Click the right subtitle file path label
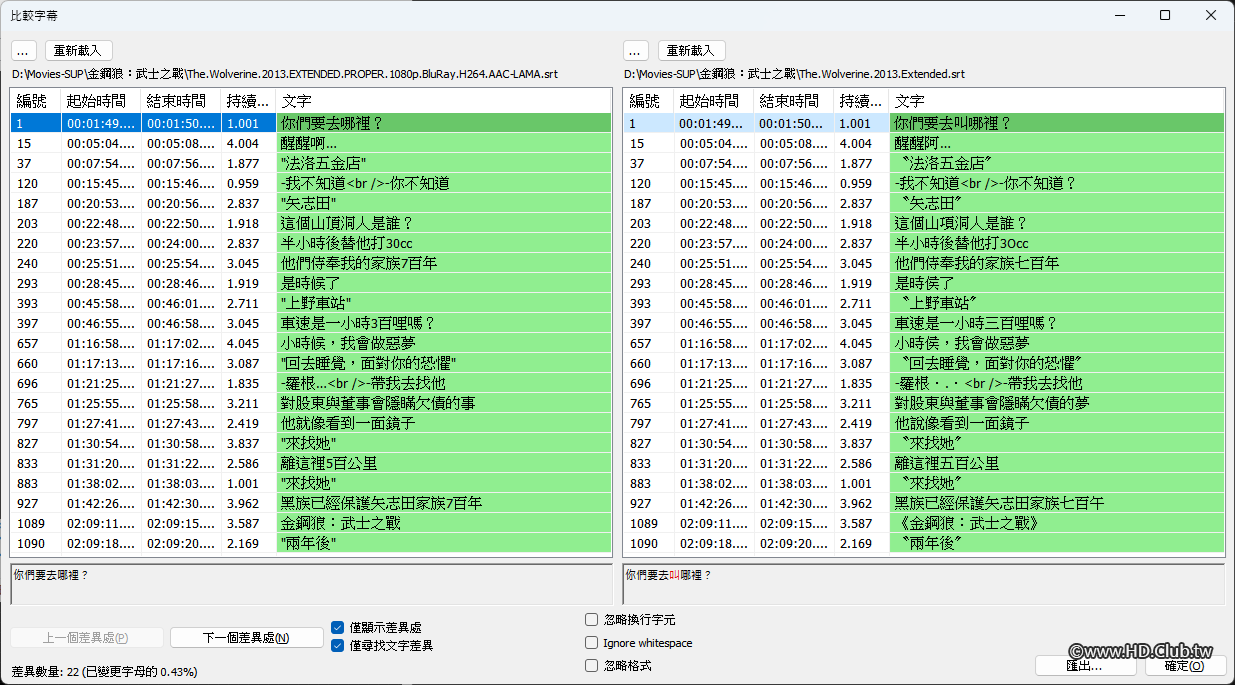Viewport: 1235px width, 685px height. pos(794,74)
